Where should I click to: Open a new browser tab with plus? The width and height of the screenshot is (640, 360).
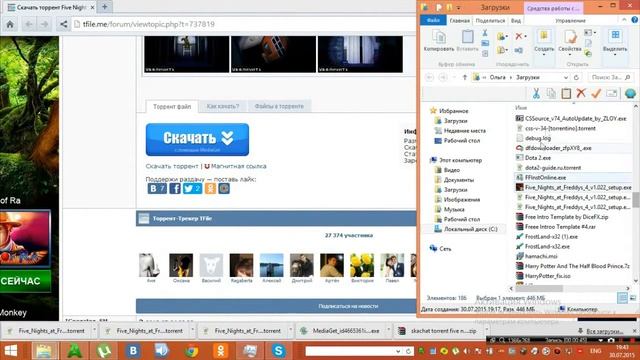pyautogui.click(x=104, y=7)
